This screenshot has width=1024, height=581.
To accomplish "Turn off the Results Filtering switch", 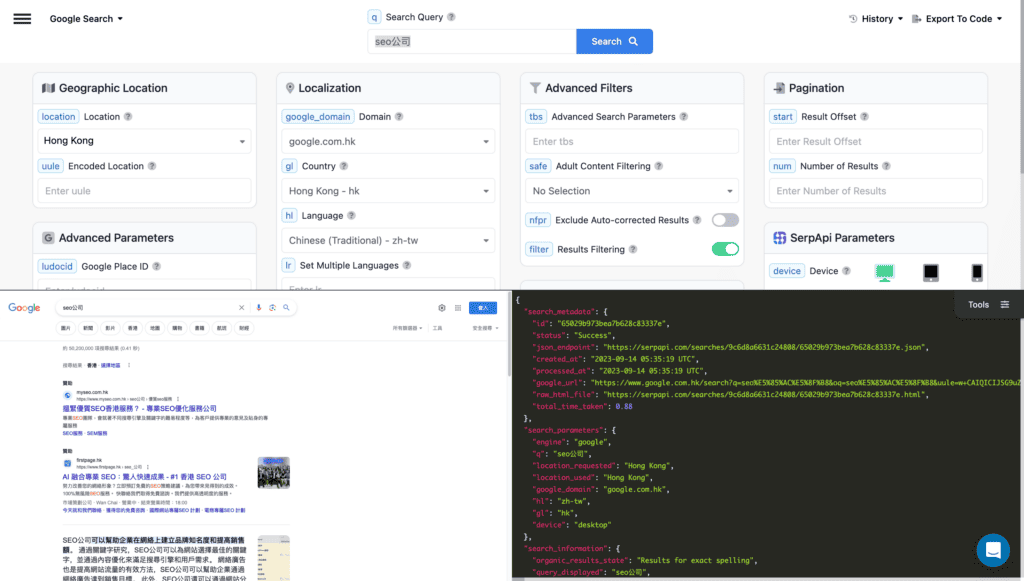I will (x=725, y=249).
